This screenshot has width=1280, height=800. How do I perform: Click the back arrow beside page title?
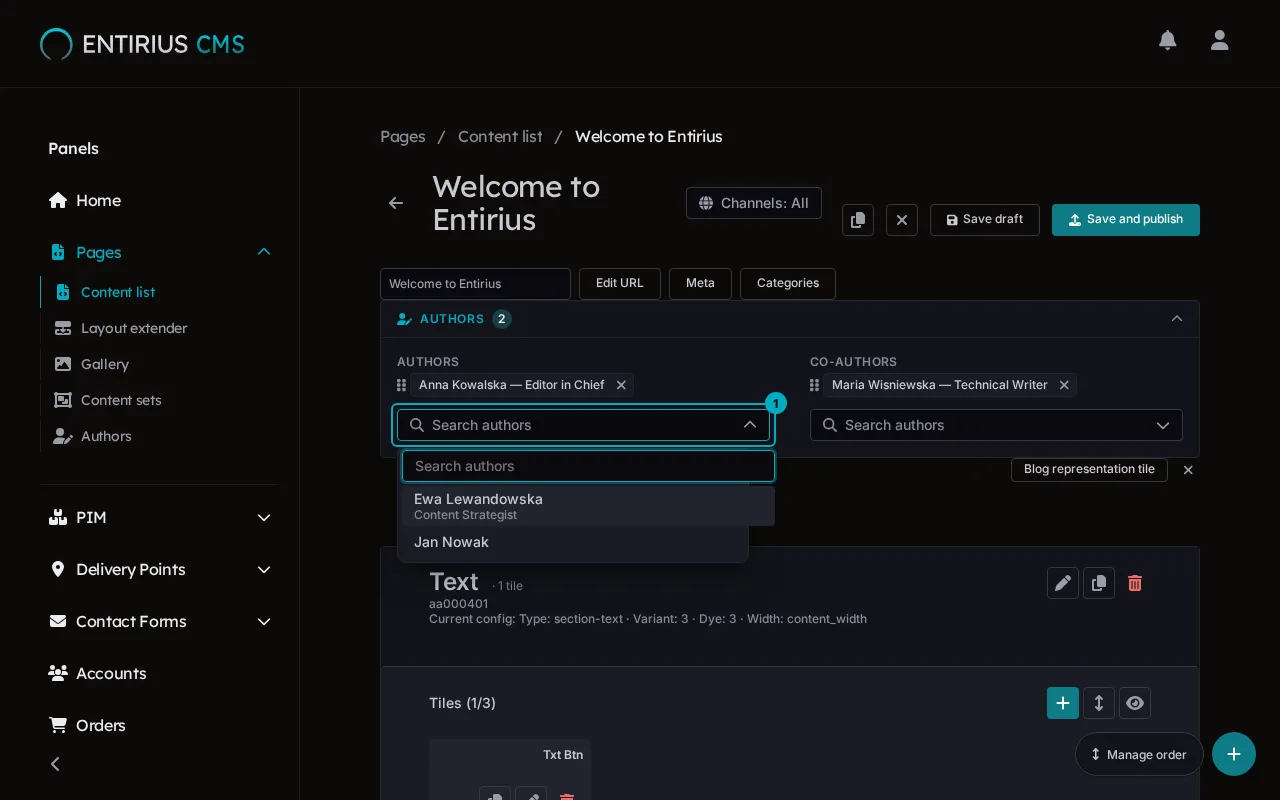coord(396,203)
